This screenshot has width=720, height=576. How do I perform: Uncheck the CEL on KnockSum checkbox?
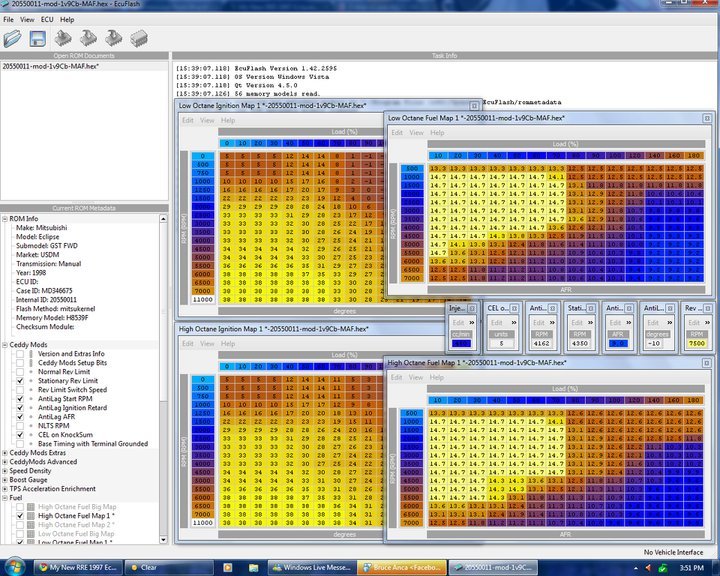pyautogui.click(x=20, y=434)
